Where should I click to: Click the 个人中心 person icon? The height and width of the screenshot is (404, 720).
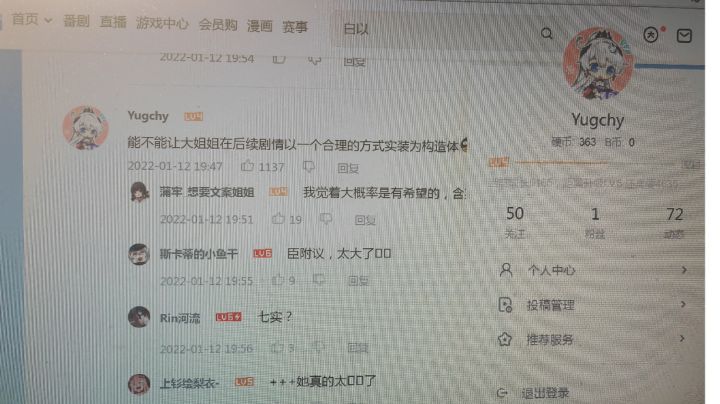coord(506,269)
